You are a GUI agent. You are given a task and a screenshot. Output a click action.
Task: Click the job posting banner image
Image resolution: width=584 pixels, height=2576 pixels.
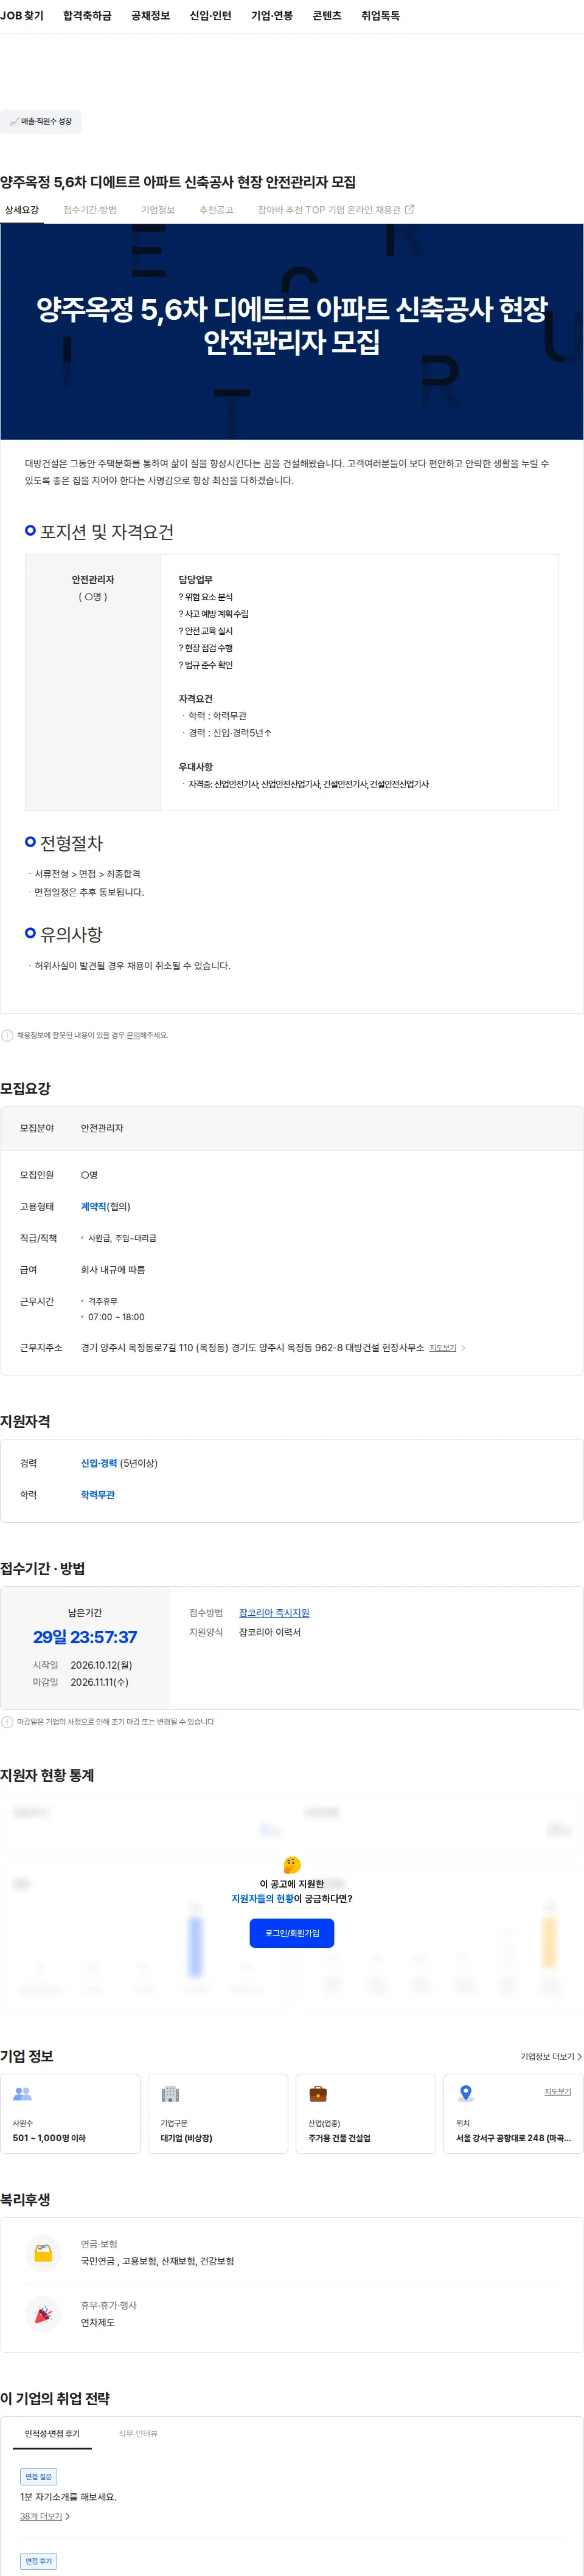[x=292, y=331]
